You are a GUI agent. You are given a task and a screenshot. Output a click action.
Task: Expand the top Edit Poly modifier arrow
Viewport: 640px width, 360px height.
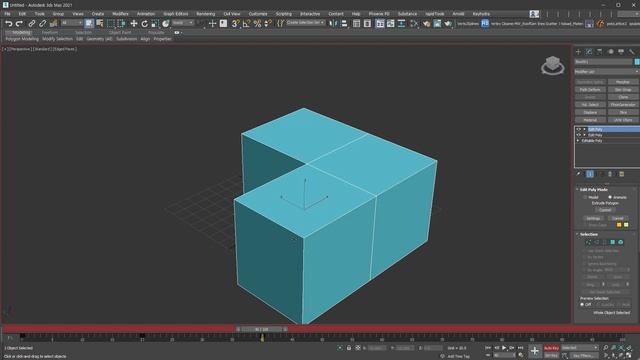point(584,129)
